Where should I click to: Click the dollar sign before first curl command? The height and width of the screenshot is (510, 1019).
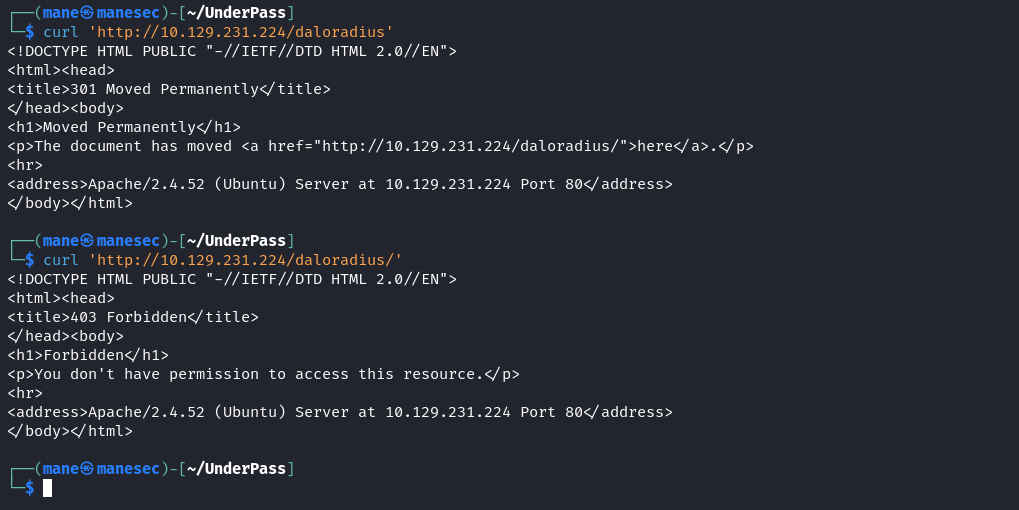pyautogui.click(x=30, y=32)
